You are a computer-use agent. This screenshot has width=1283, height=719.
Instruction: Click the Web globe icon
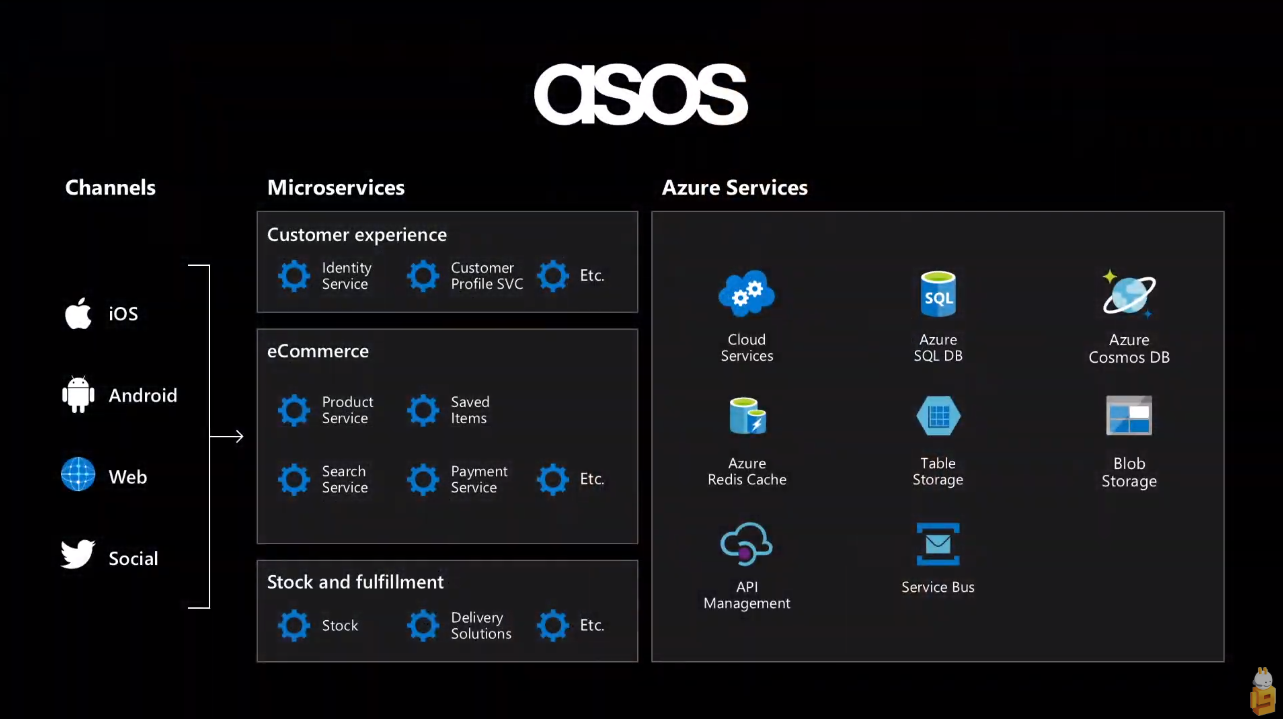78,474
